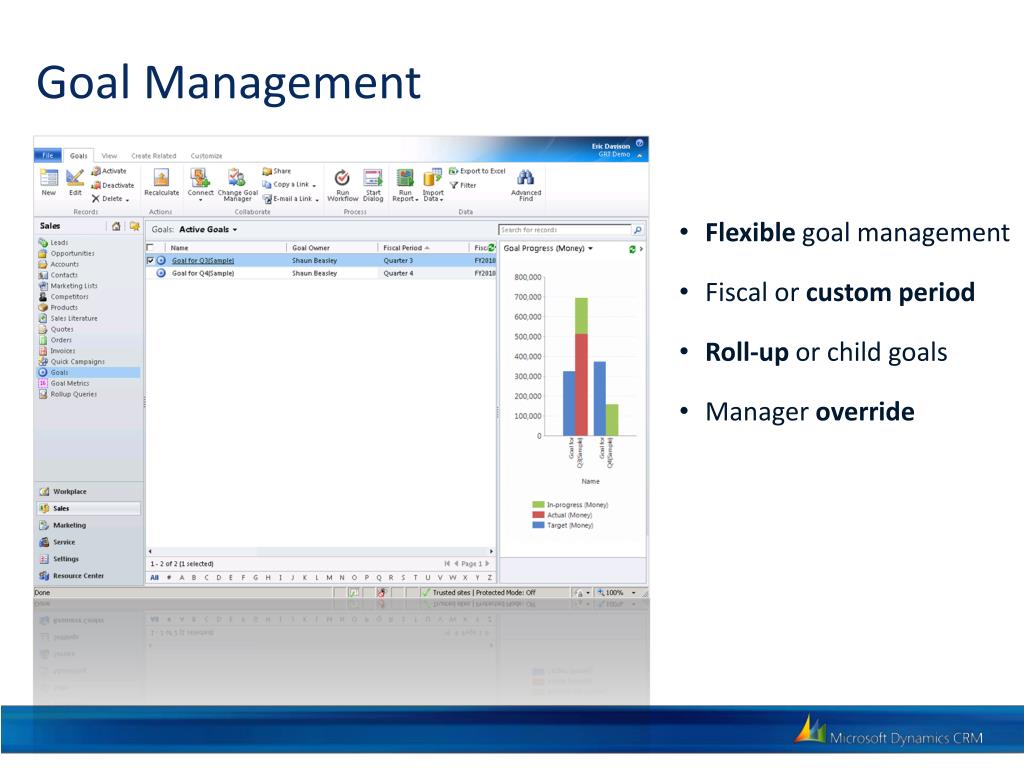The image size is (1024, 768).
Task: Click the Share button
Action: tap(277, 171)
